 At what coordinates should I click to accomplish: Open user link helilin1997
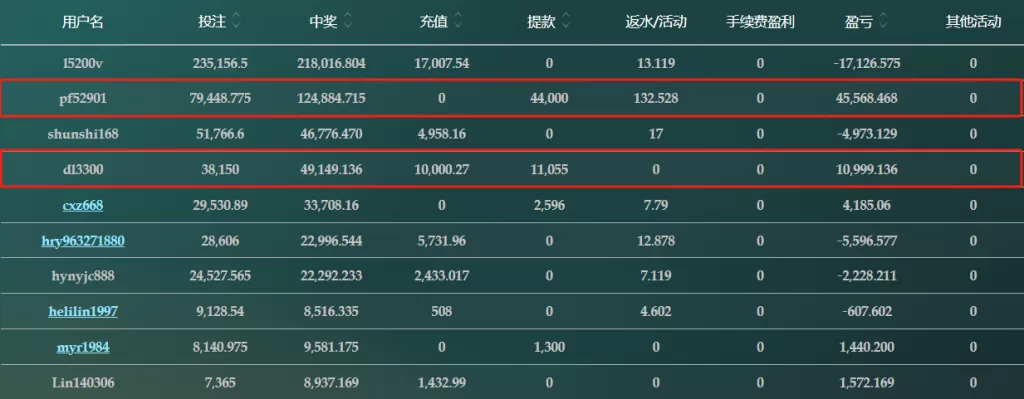83,311
